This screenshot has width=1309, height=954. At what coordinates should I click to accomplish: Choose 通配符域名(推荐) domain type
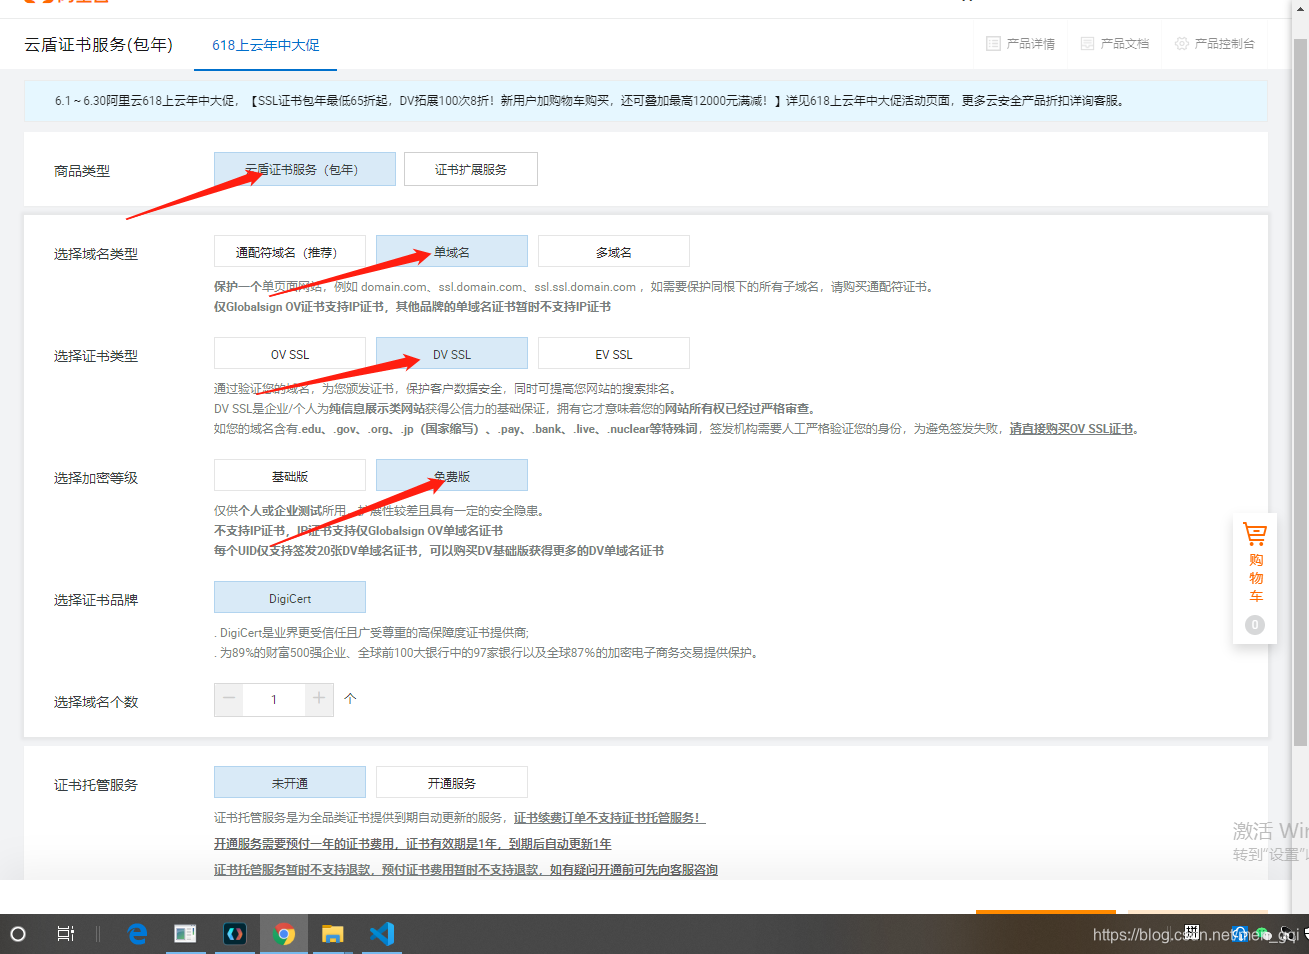pos(290,252)
